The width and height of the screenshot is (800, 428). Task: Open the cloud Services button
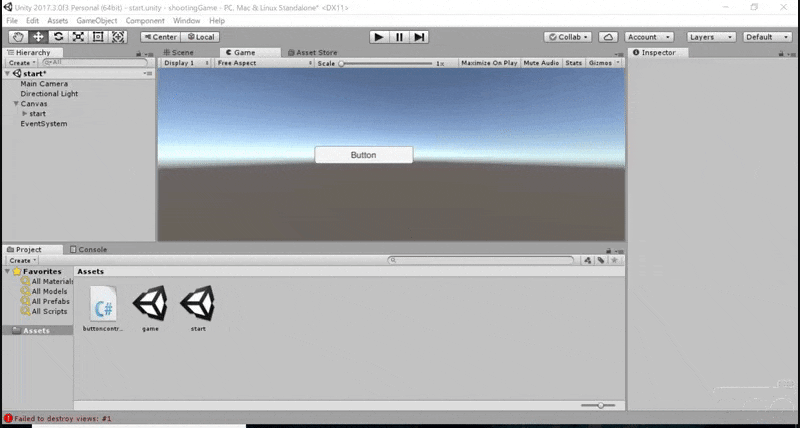point(608,37)
